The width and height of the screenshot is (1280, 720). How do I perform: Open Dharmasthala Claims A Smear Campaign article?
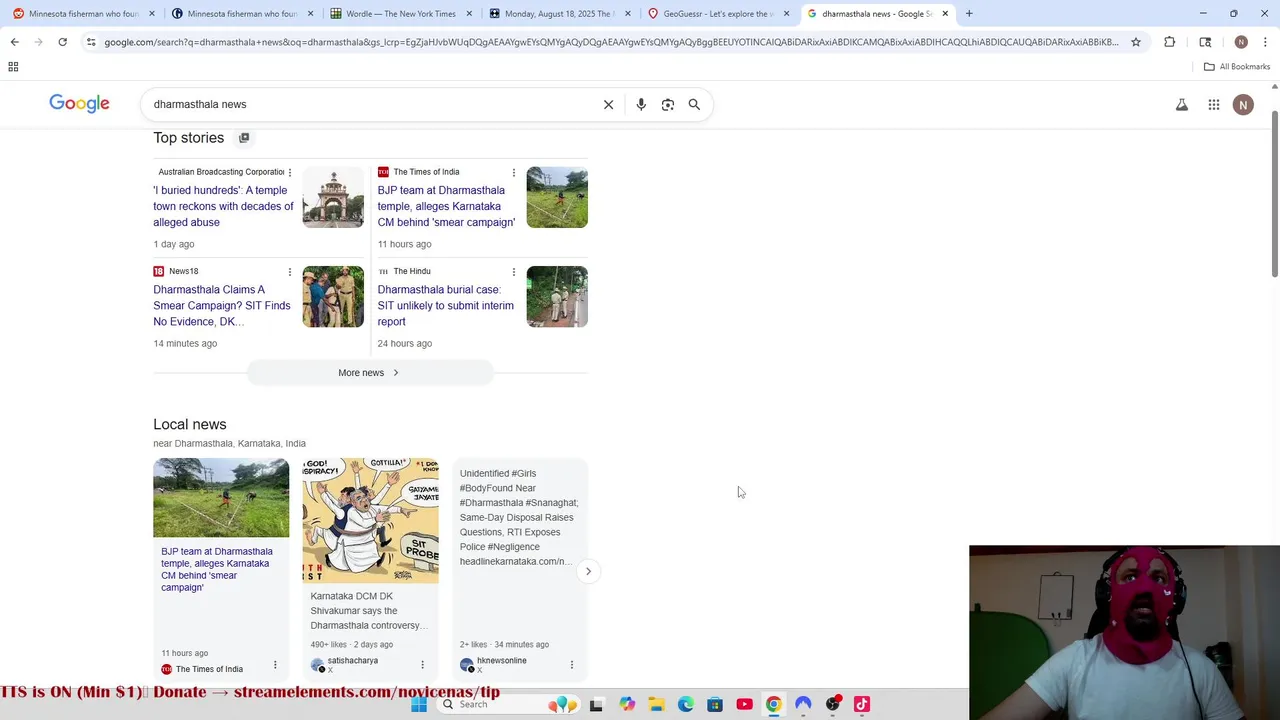point(222,305)
